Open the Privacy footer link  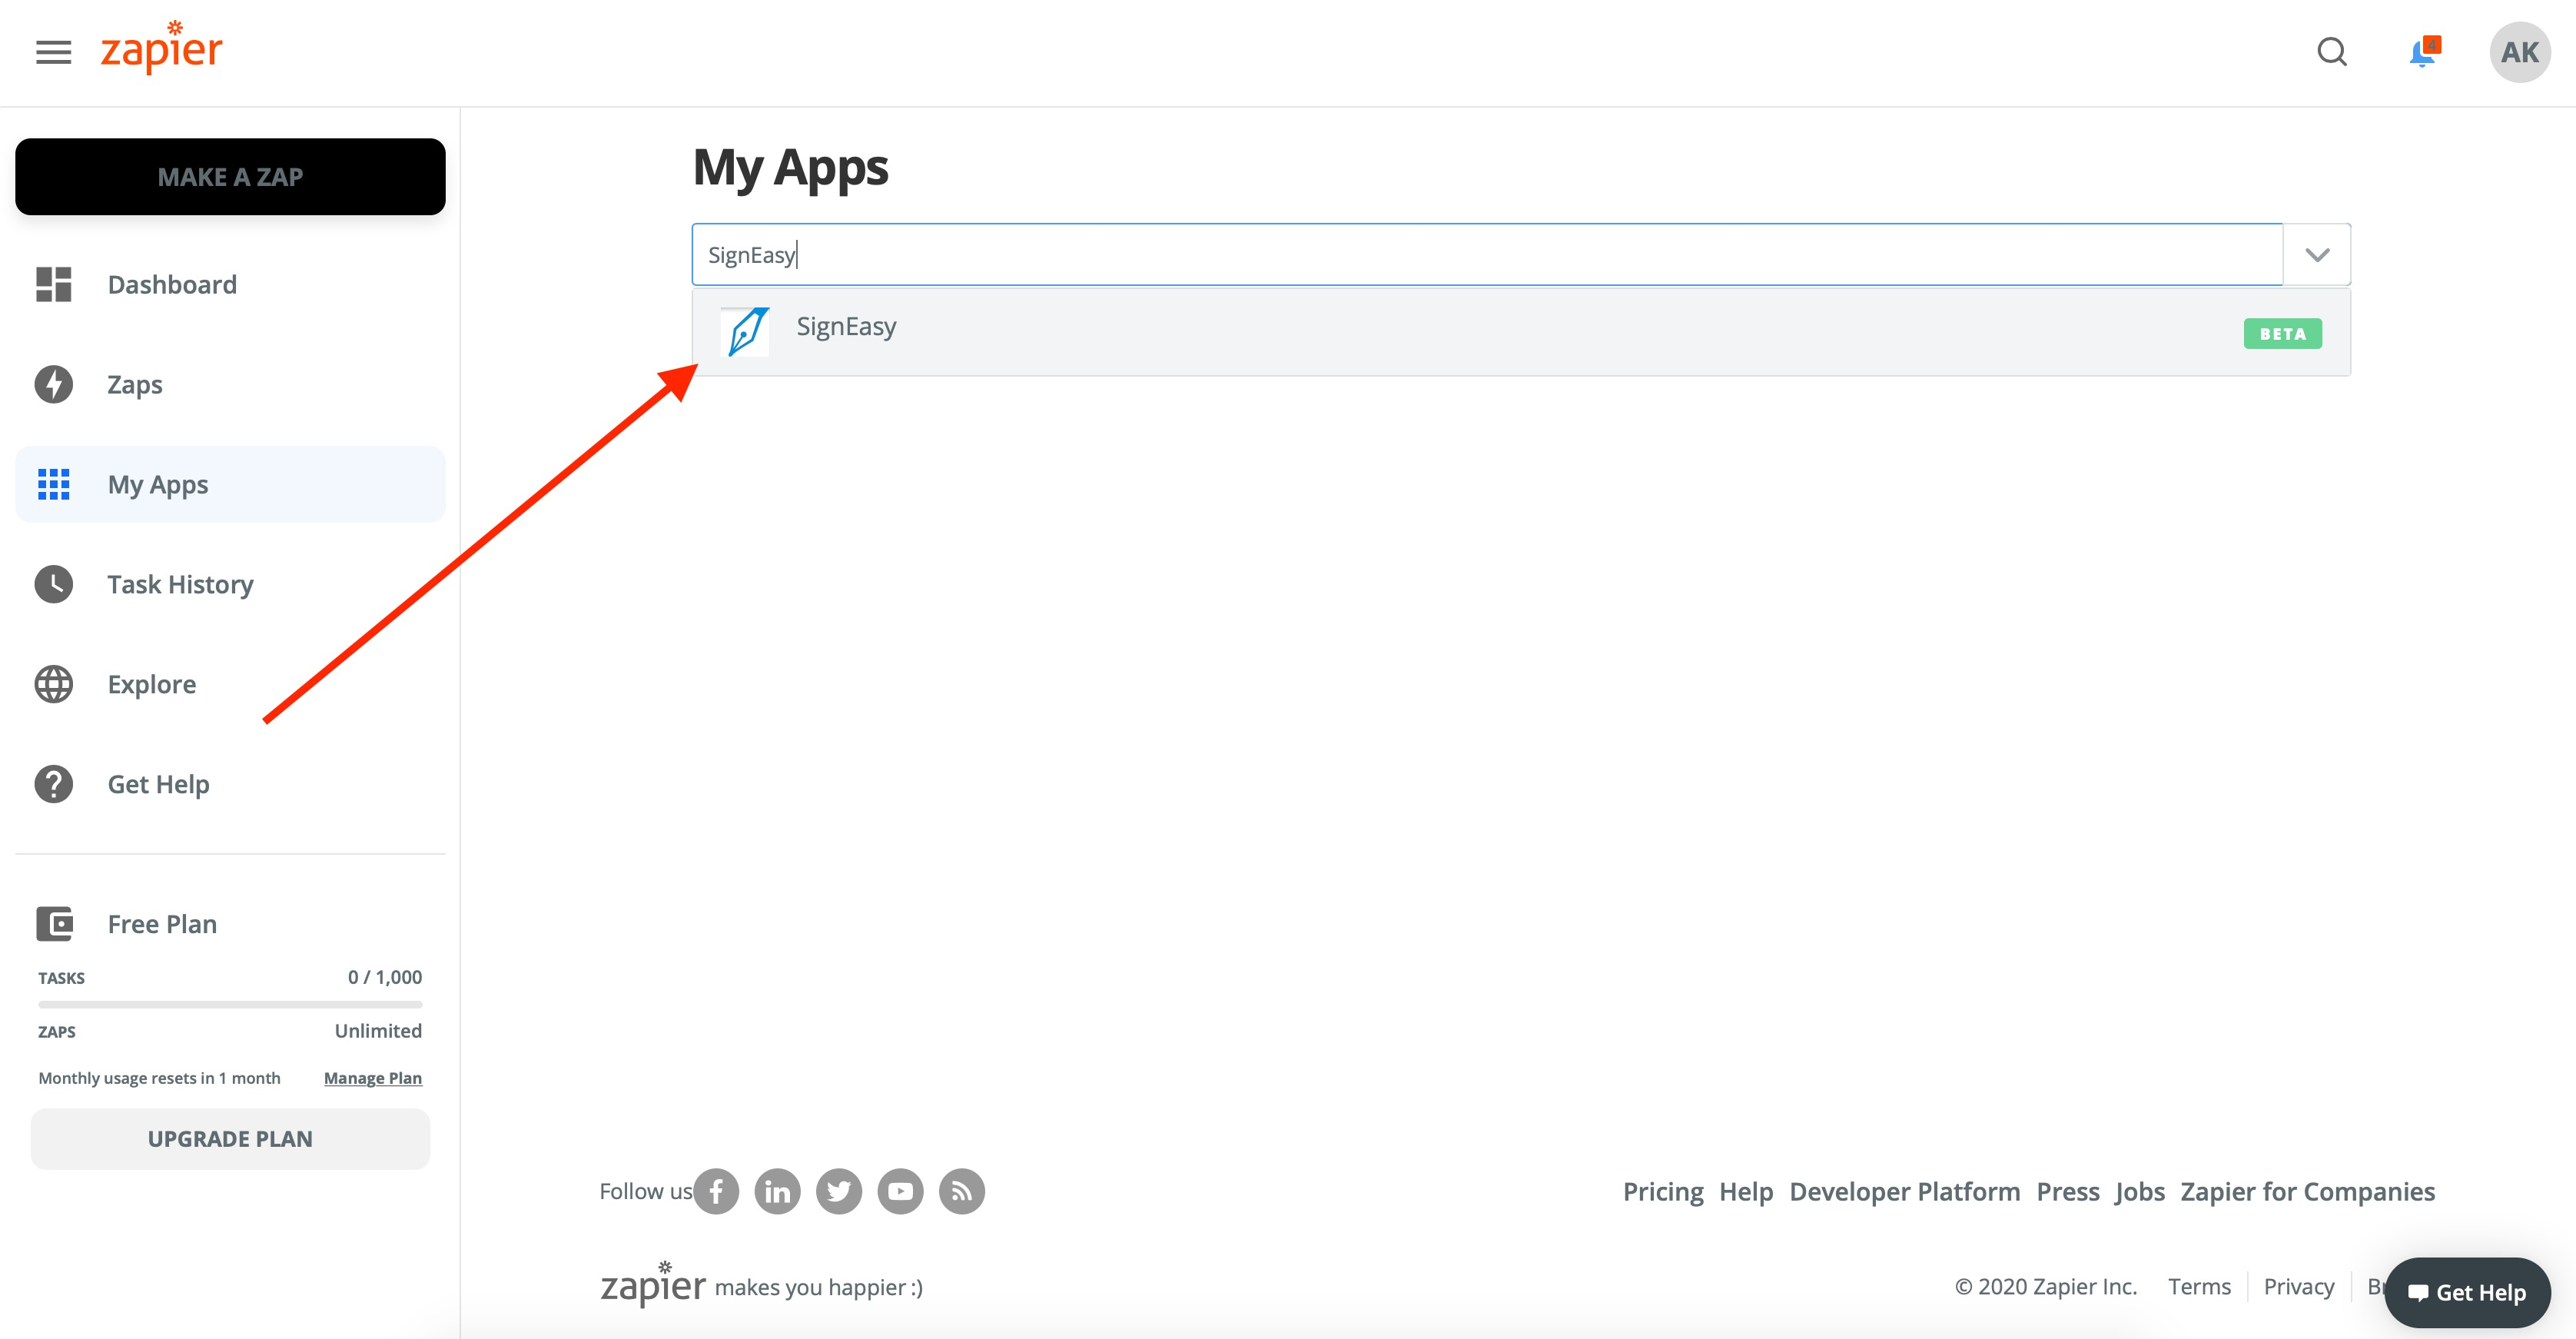click(x=2299, y=1287)
